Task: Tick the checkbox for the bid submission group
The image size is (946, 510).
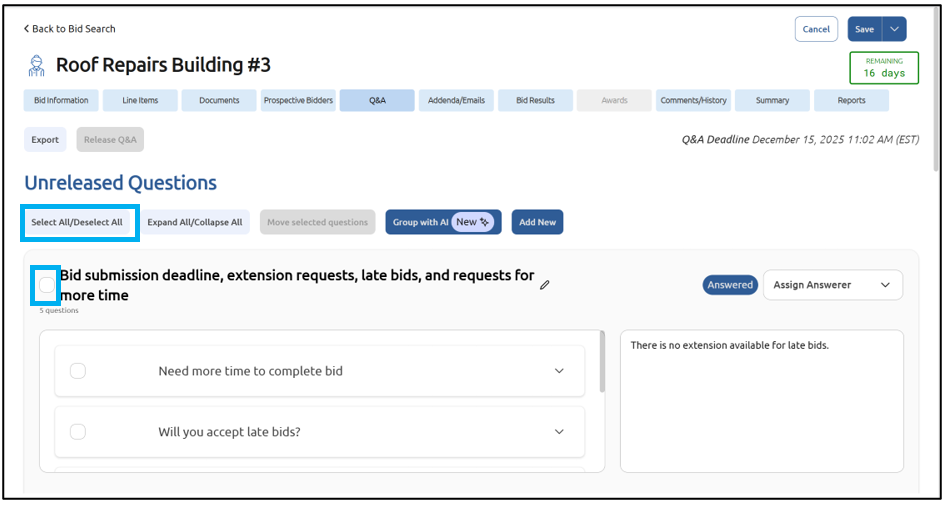Action: click(x=47, y=285)
